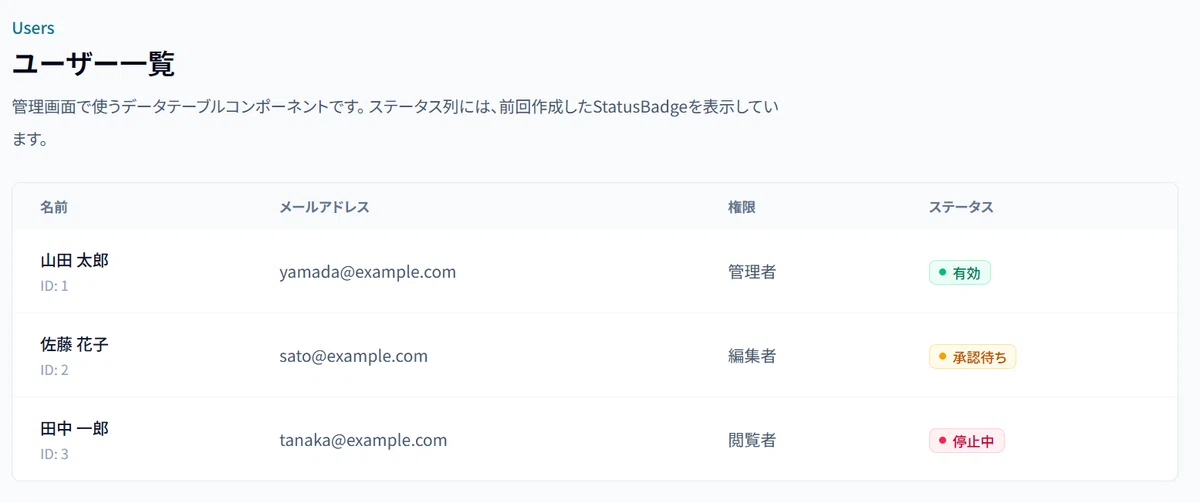Select user name 山田 太郎

click(74, 261)
